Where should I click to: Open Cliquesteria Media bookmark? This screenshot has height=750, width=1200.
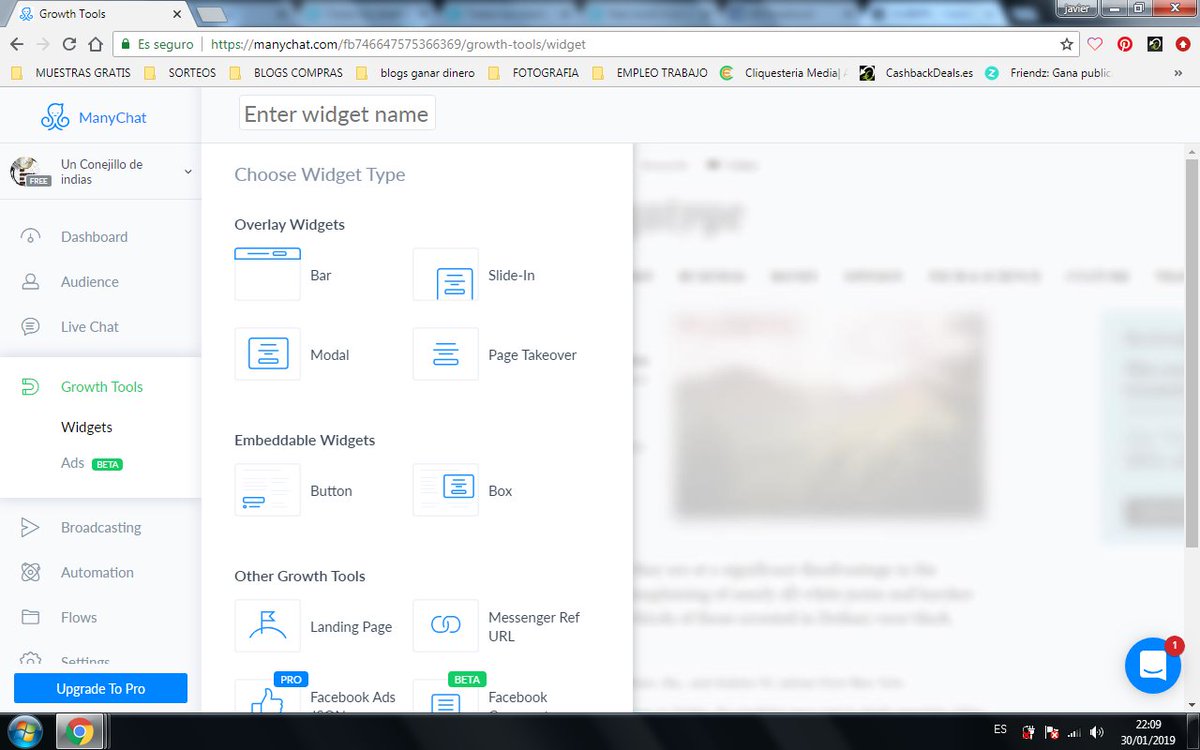tap(783, 73)
